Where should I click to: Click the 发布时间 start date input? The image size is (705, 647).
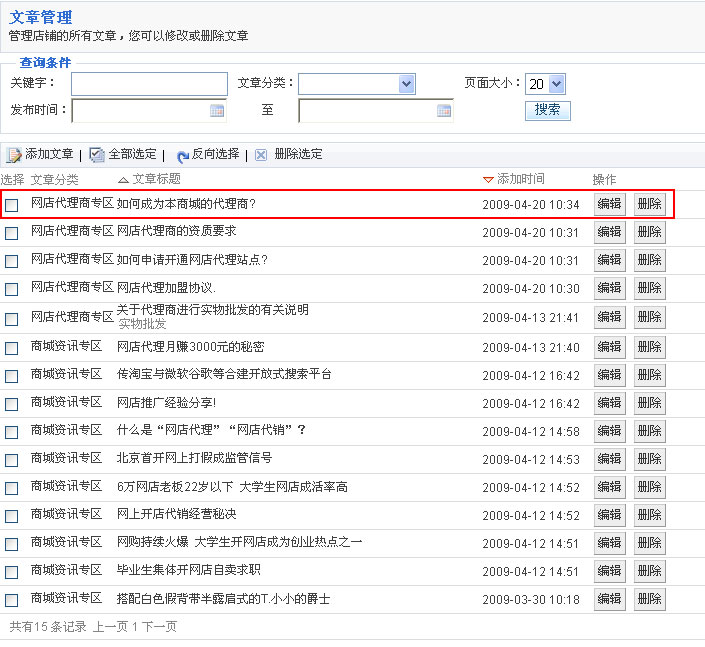(149, 111)
